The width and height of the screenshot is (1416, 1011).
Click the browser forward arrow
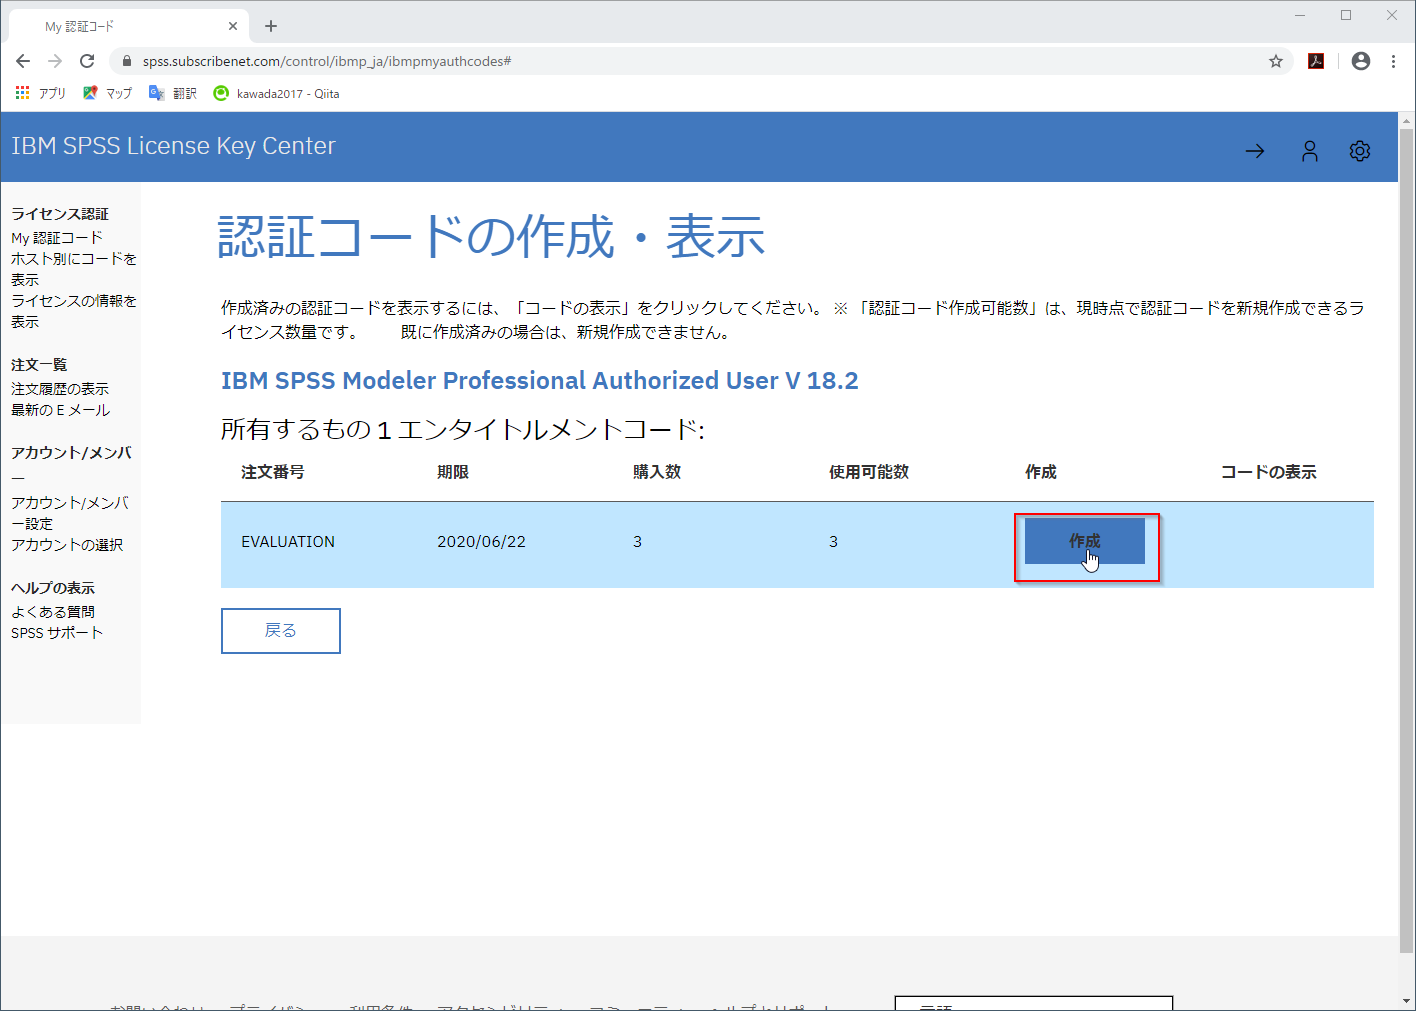click(55, 61)
